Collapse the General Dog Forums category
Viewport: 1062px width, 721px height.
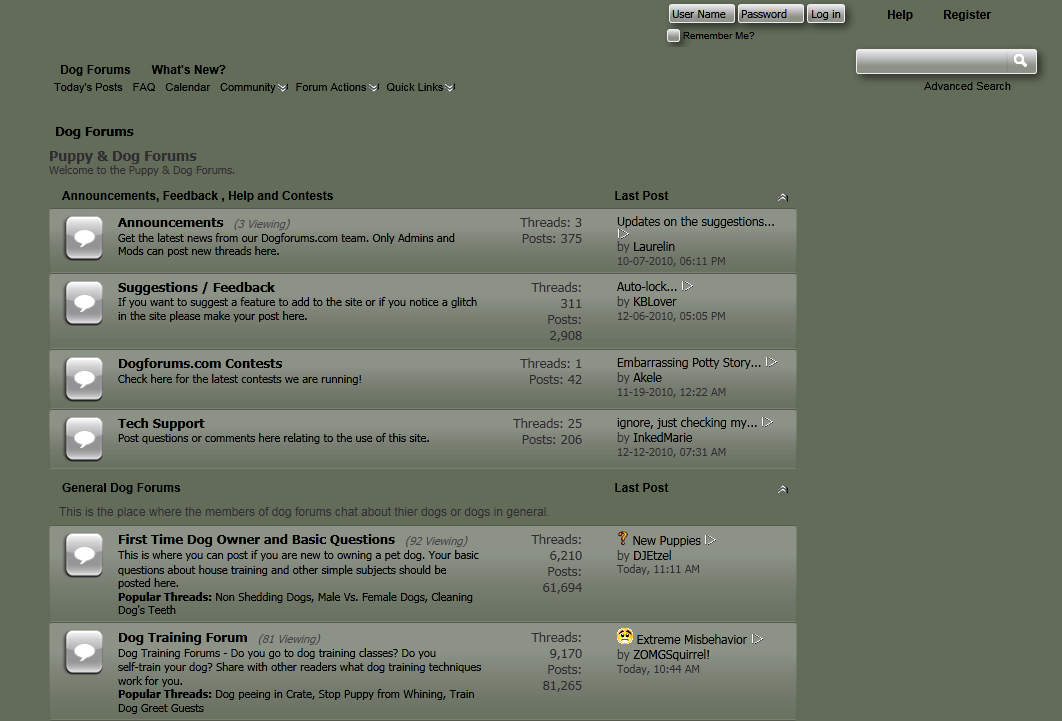tap(782, 489)
